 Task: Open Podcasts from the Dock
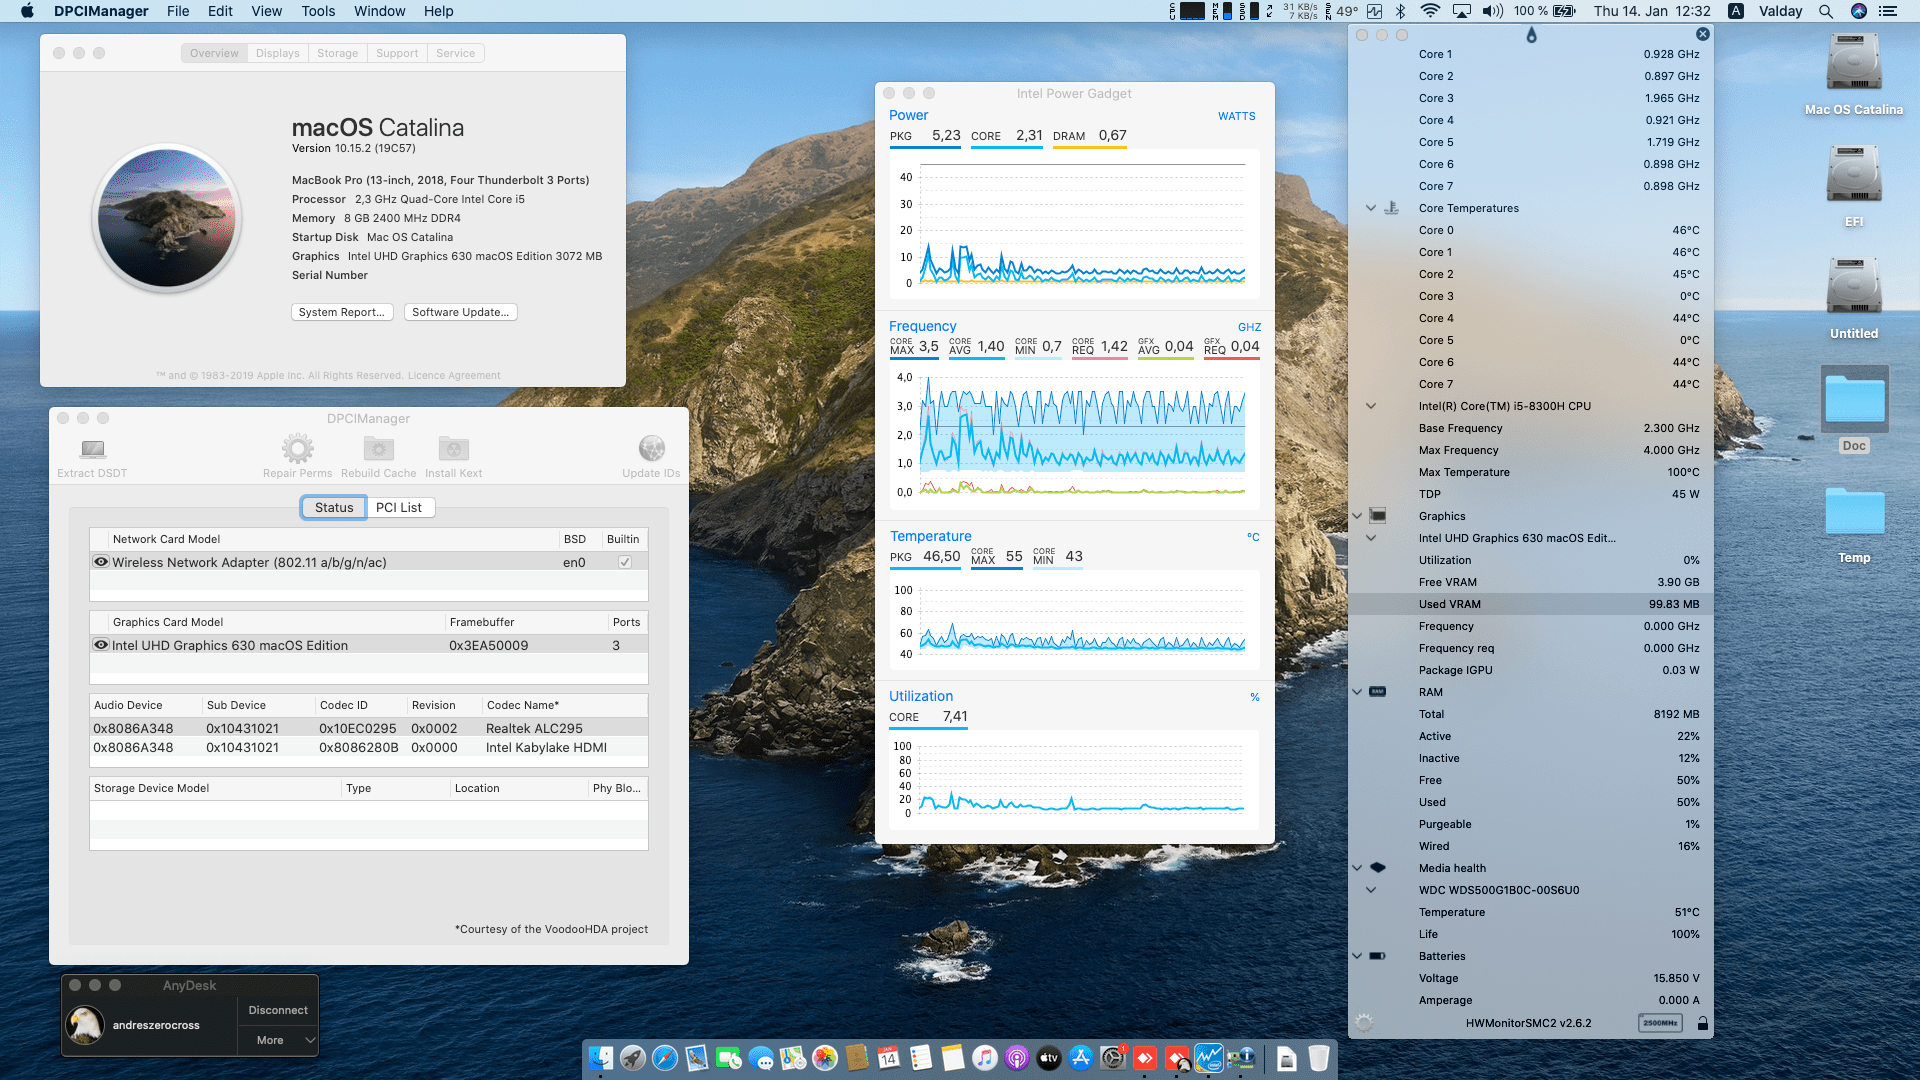tap(1017, 1058)
